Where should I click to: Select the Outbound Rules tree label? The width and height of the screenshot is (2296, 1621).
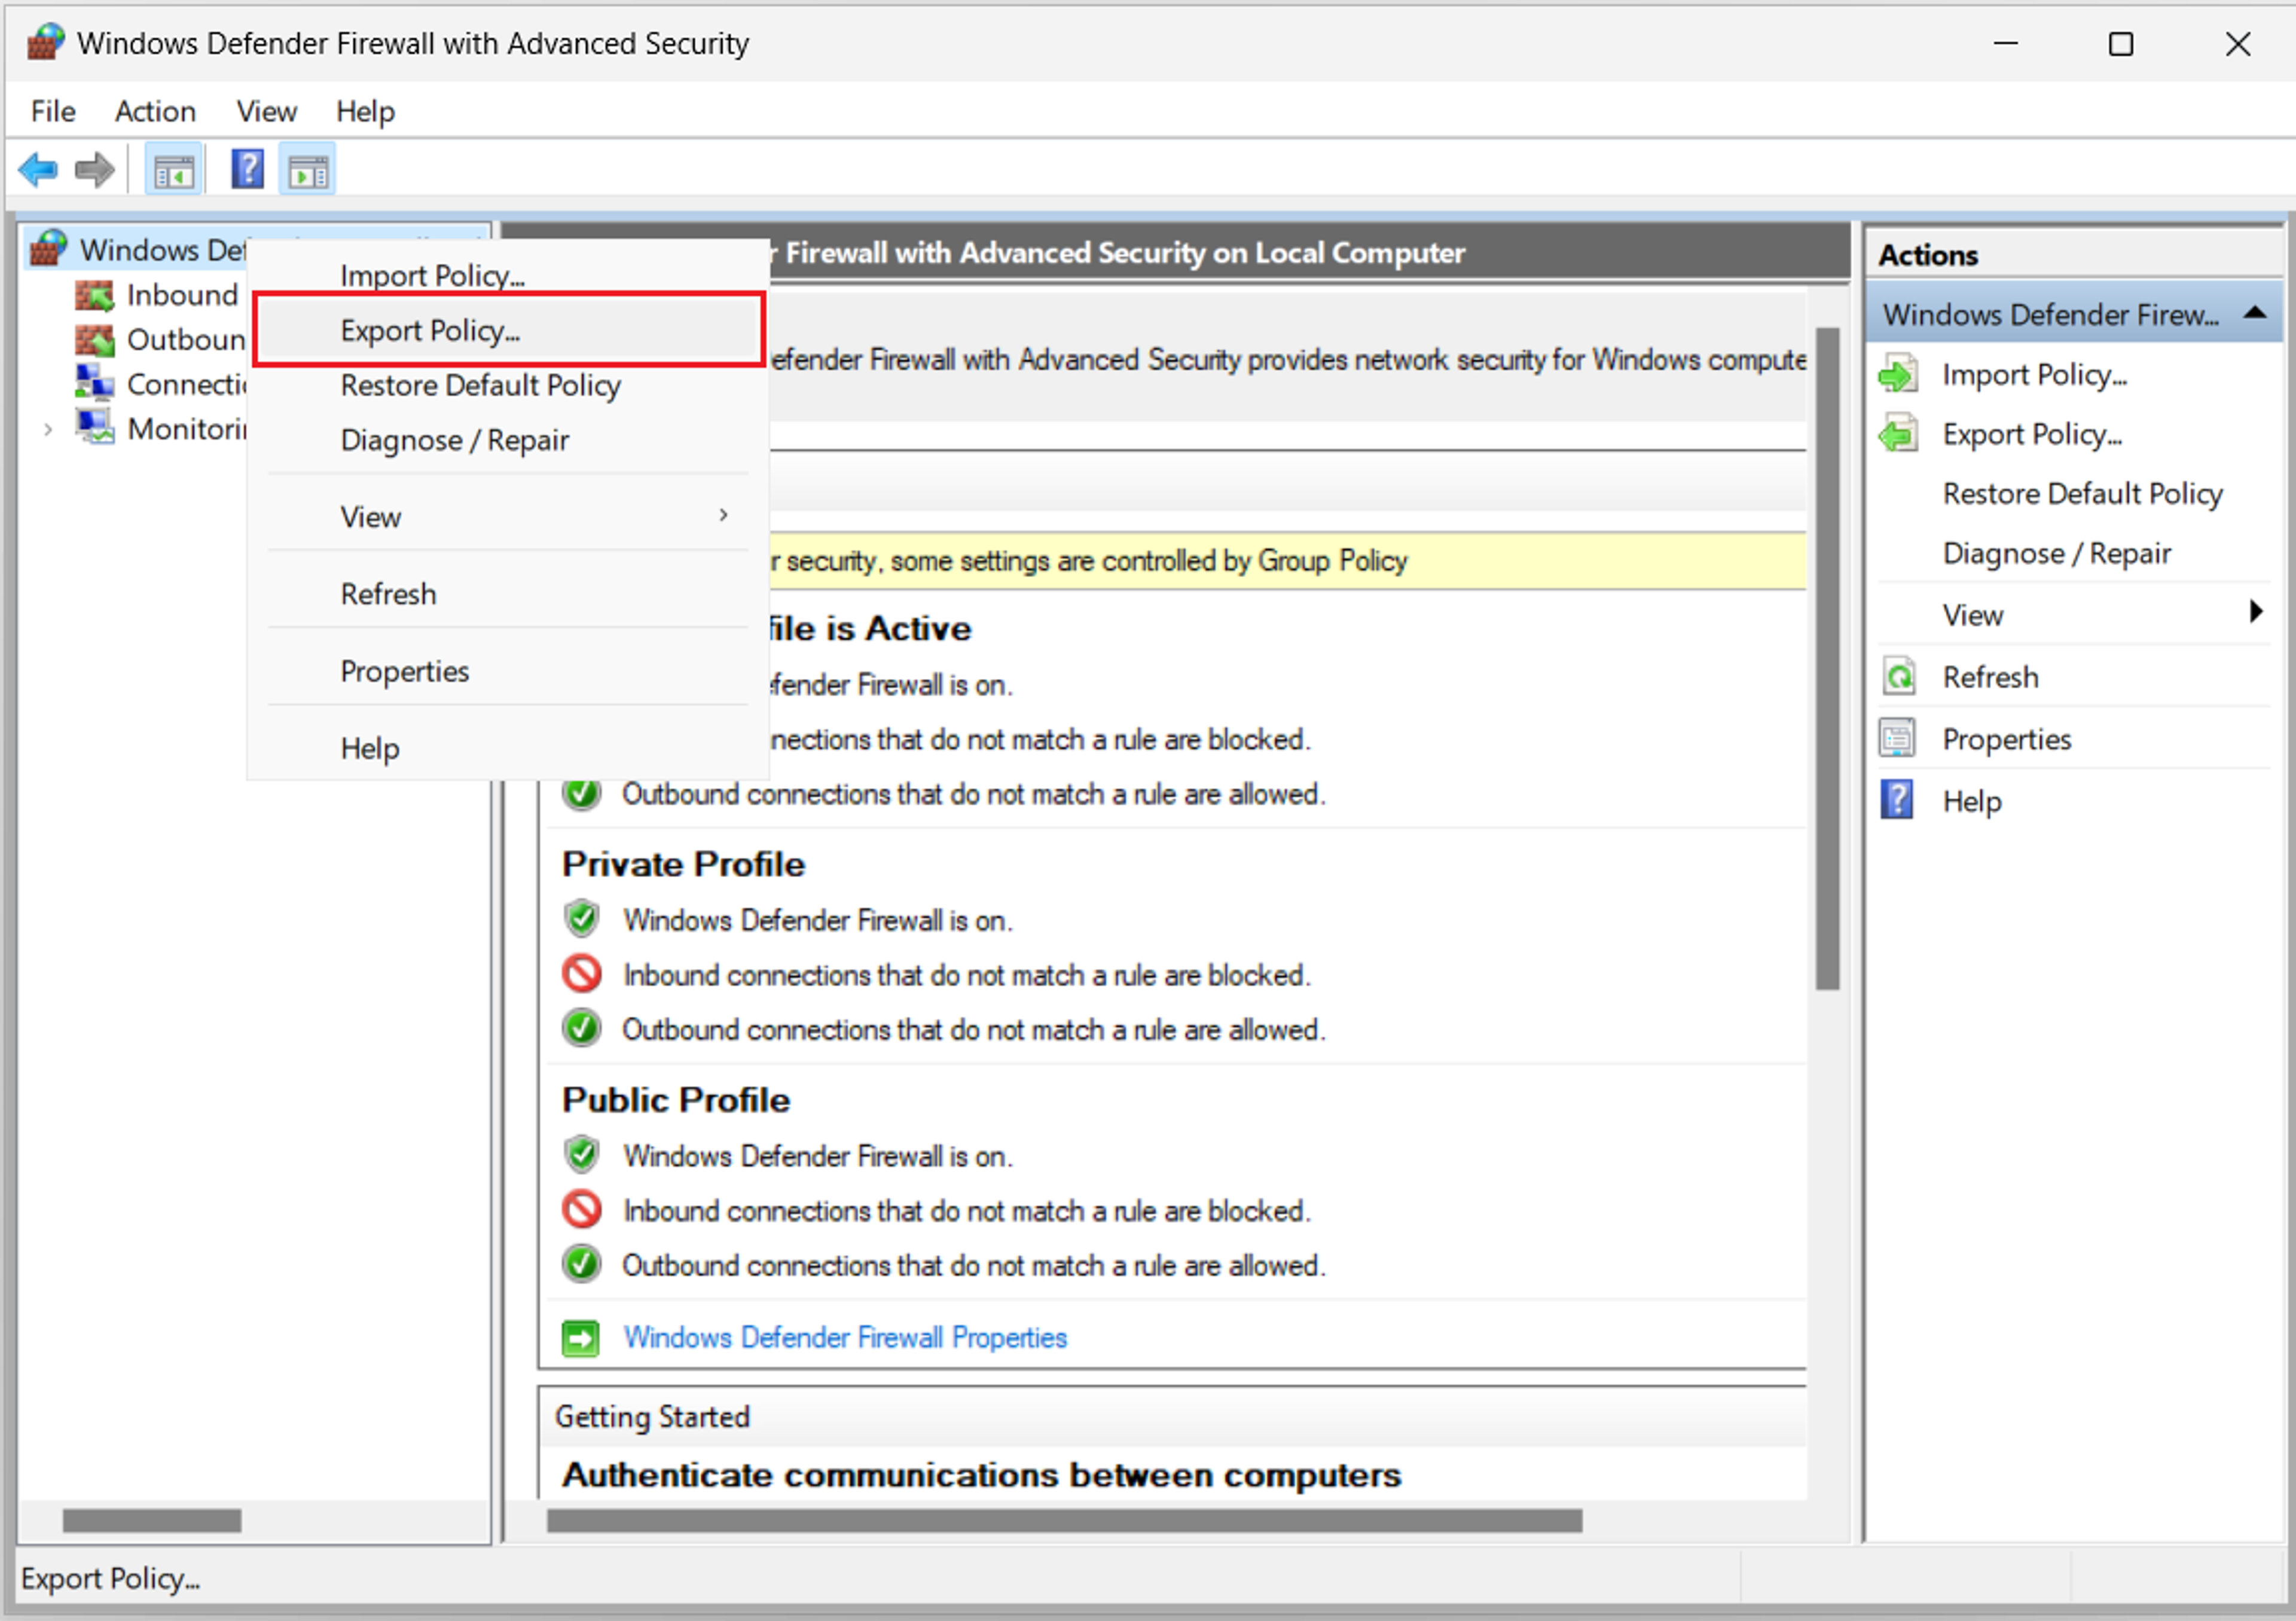(x=186, y=340)
